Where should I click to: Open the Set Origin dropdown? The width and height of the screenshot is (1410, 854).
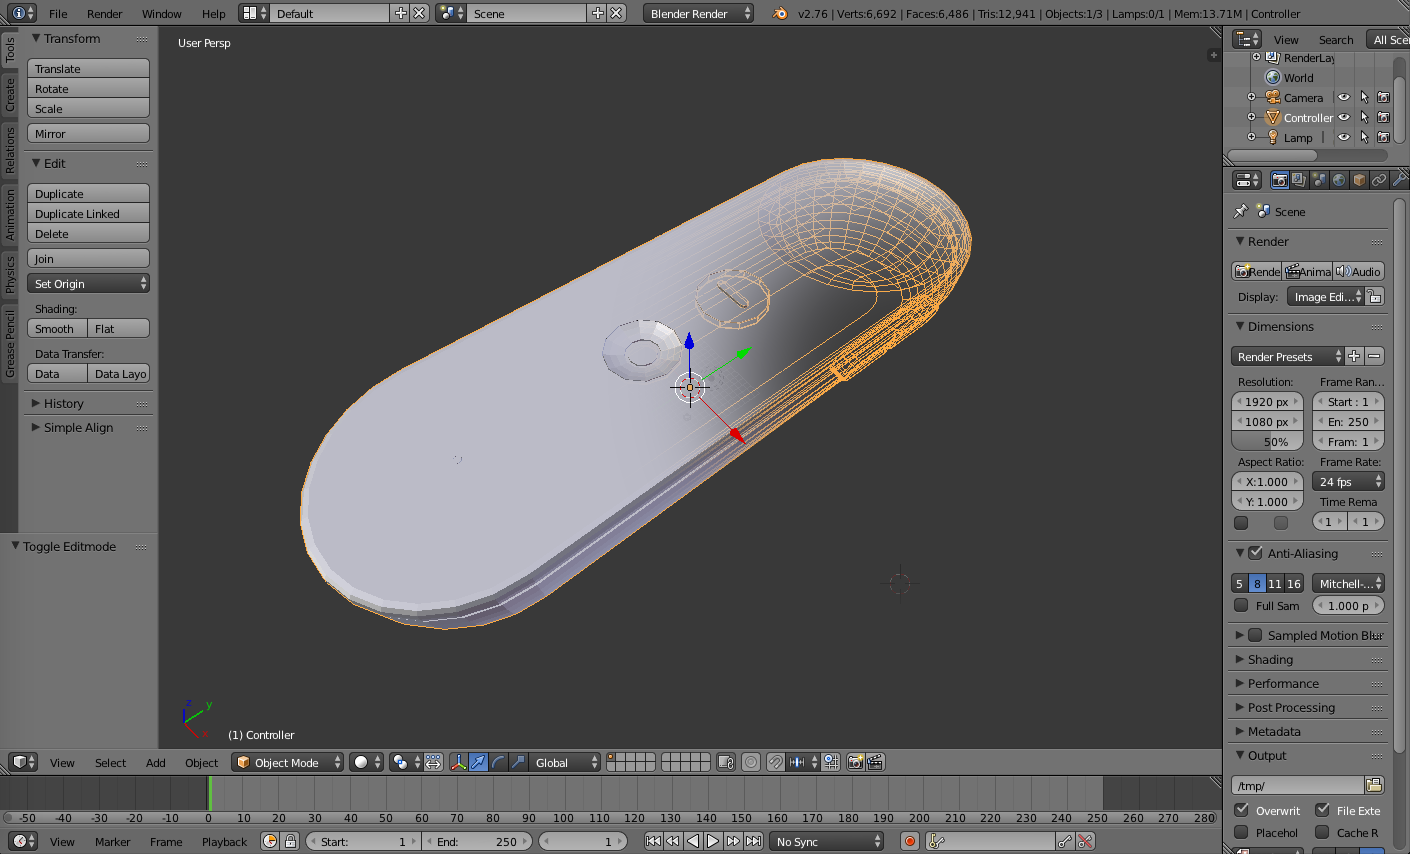88,284
